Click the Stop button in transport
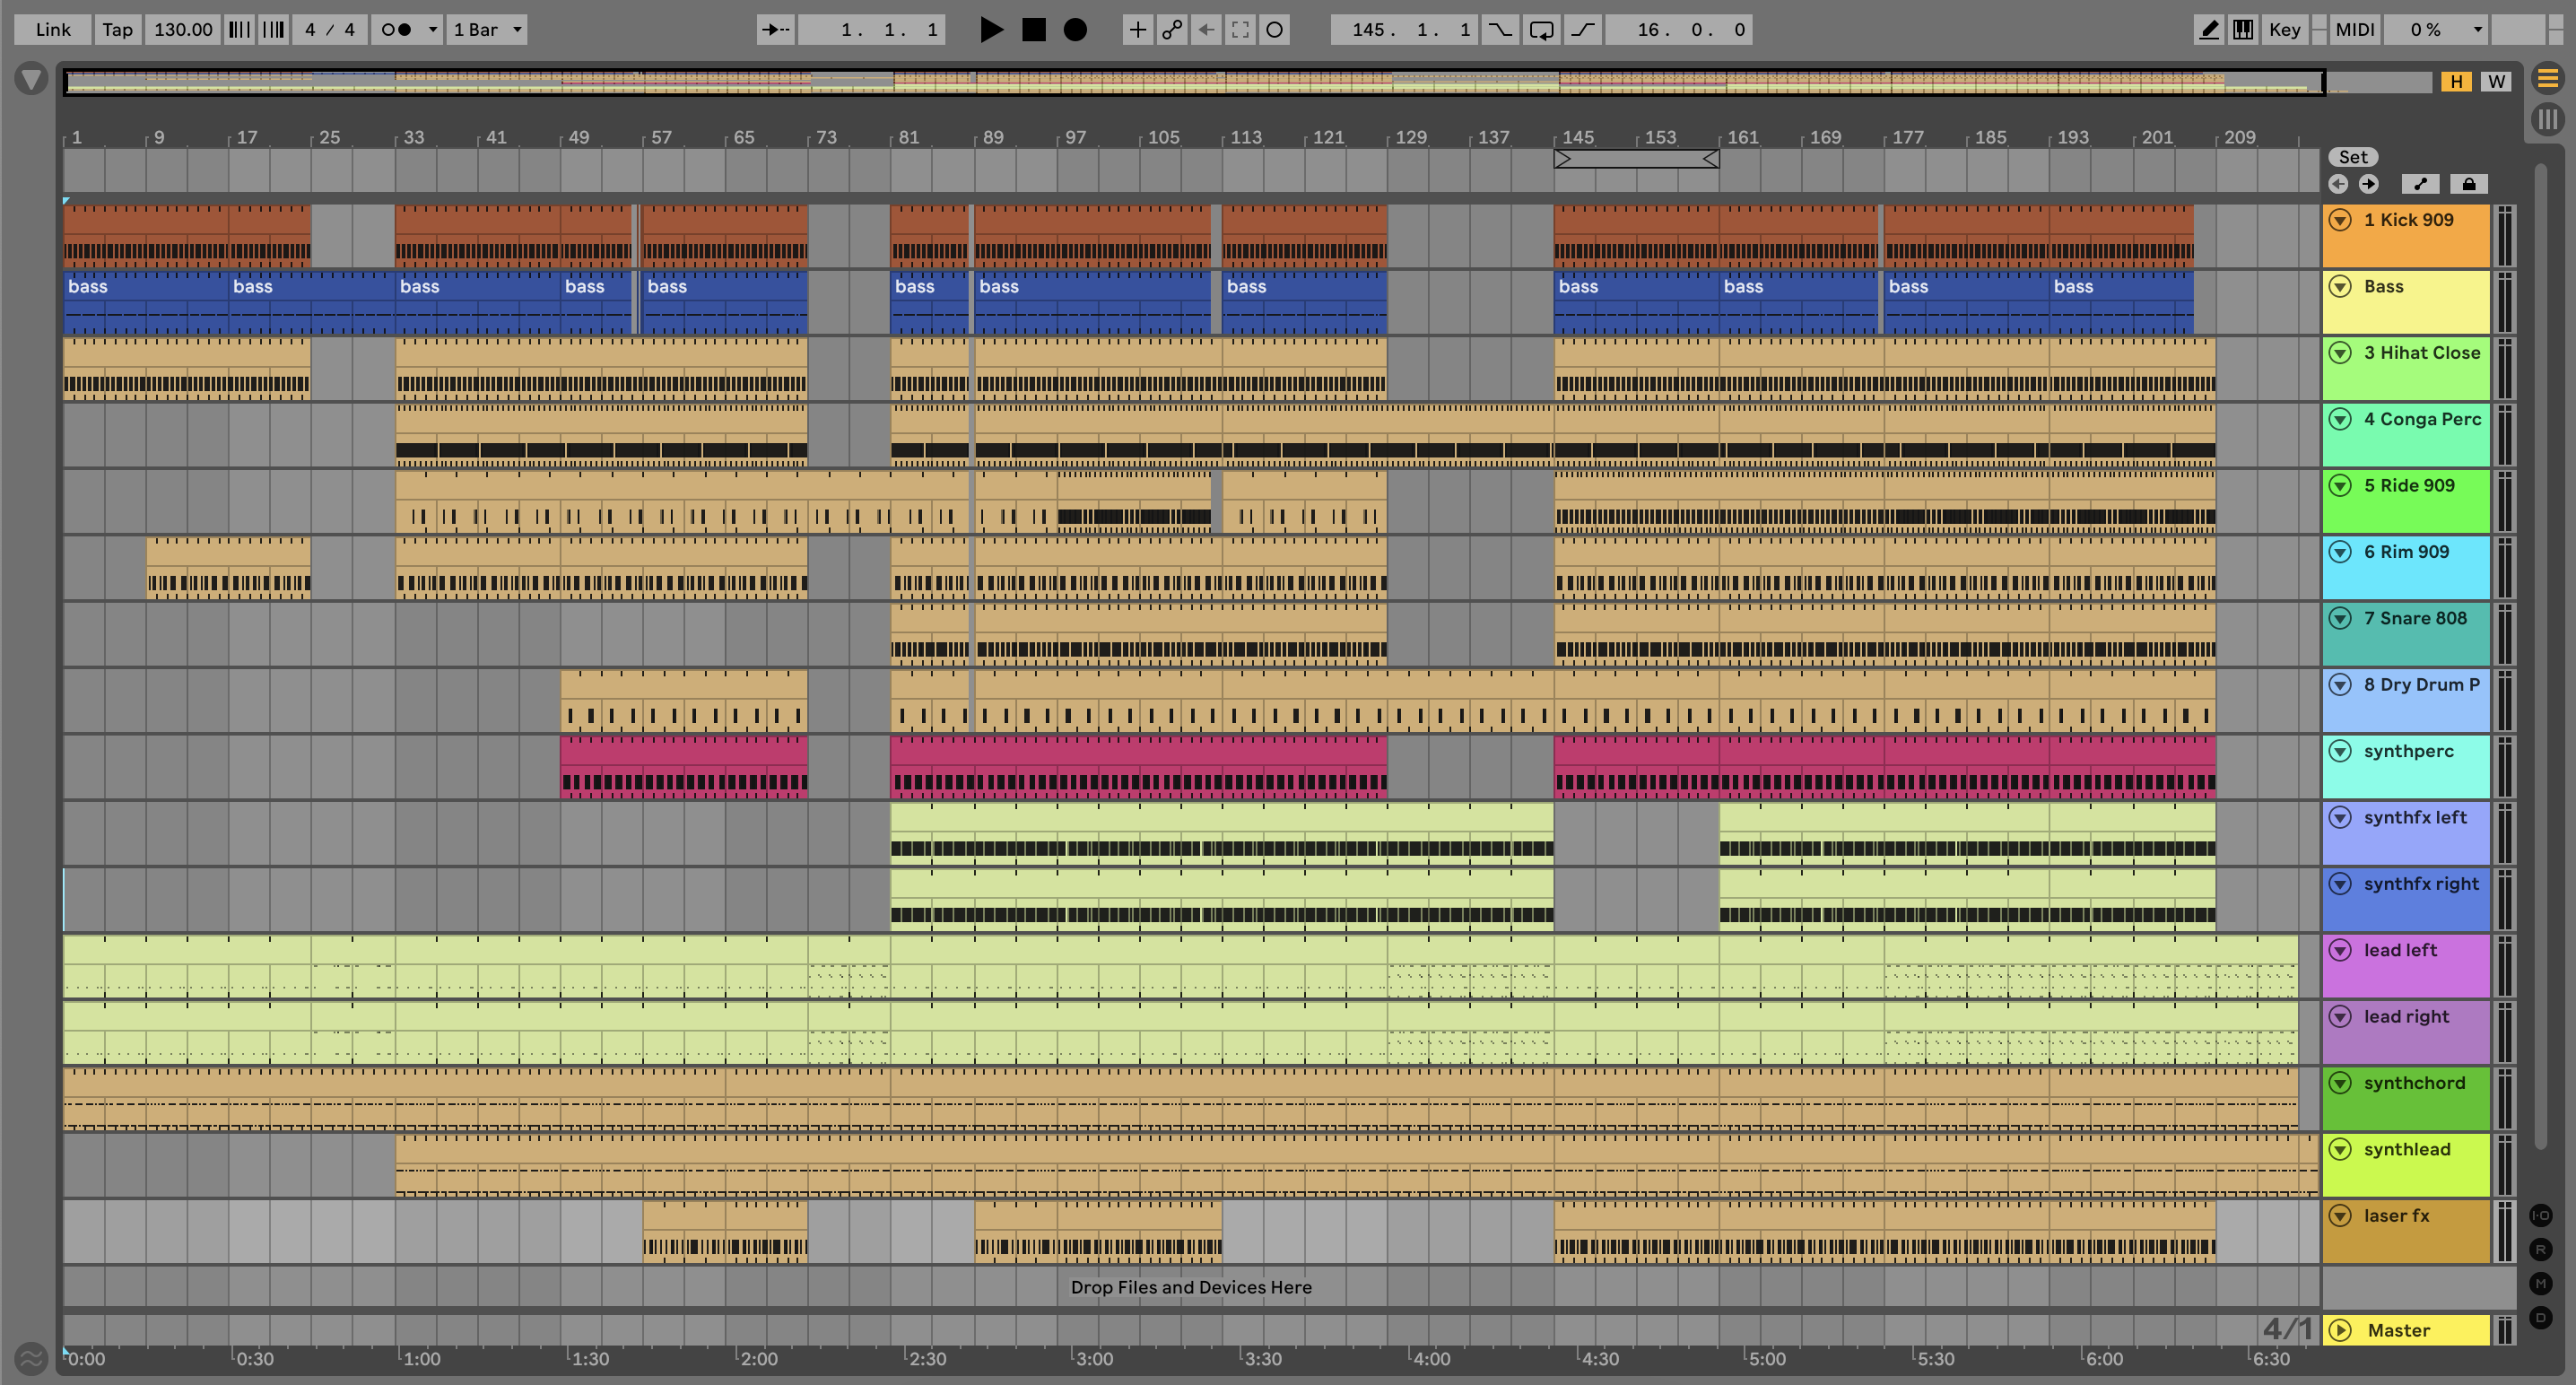 (1033, 29)
